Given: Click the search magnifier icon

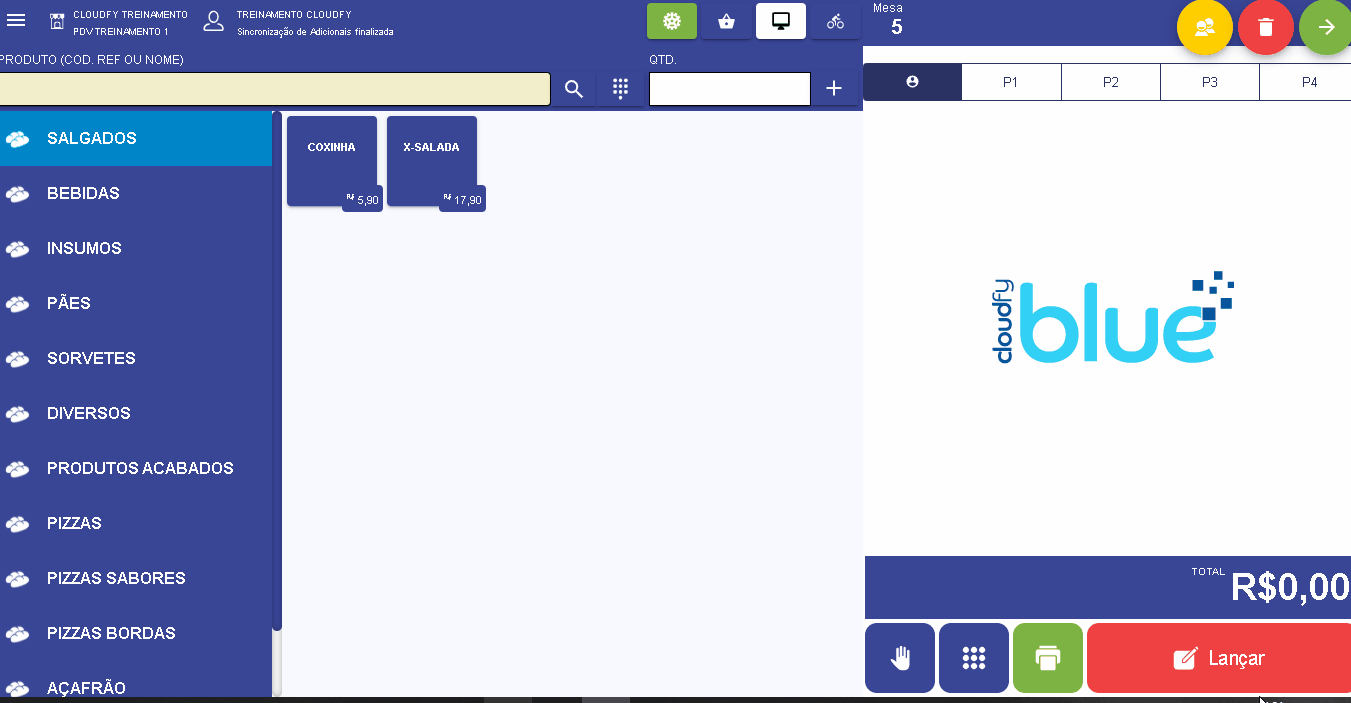Looking at the screenshot, I should [574, 89].
